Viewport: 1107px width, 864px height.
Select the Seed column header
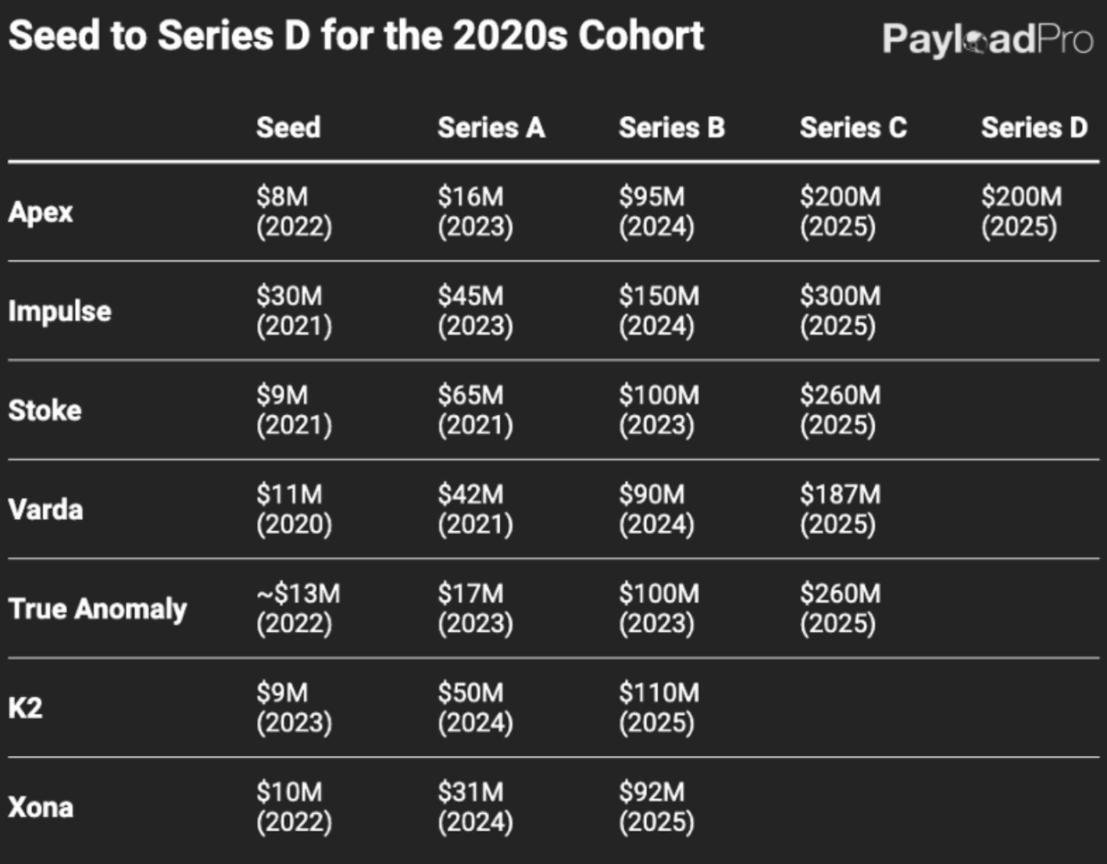pyautogui.click(x=288, y=128)
